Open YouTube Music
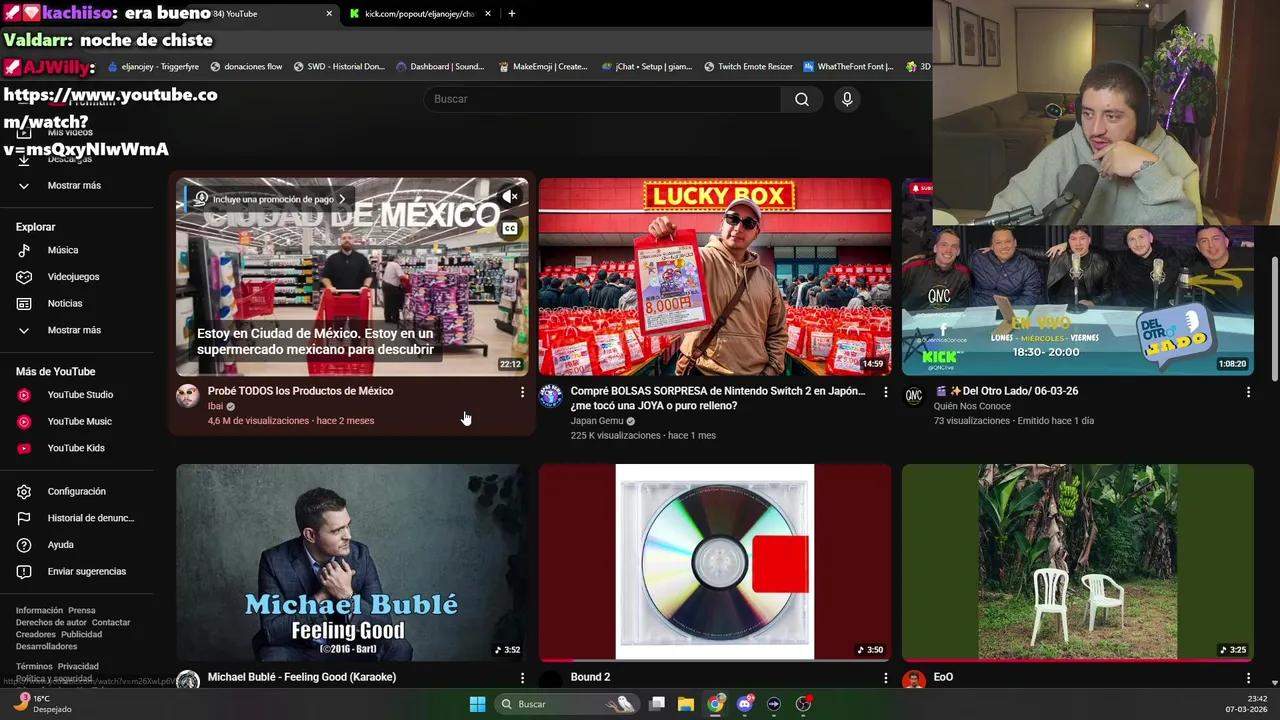1280x720 pixels. pyautogui.click(x=79, y=421)
